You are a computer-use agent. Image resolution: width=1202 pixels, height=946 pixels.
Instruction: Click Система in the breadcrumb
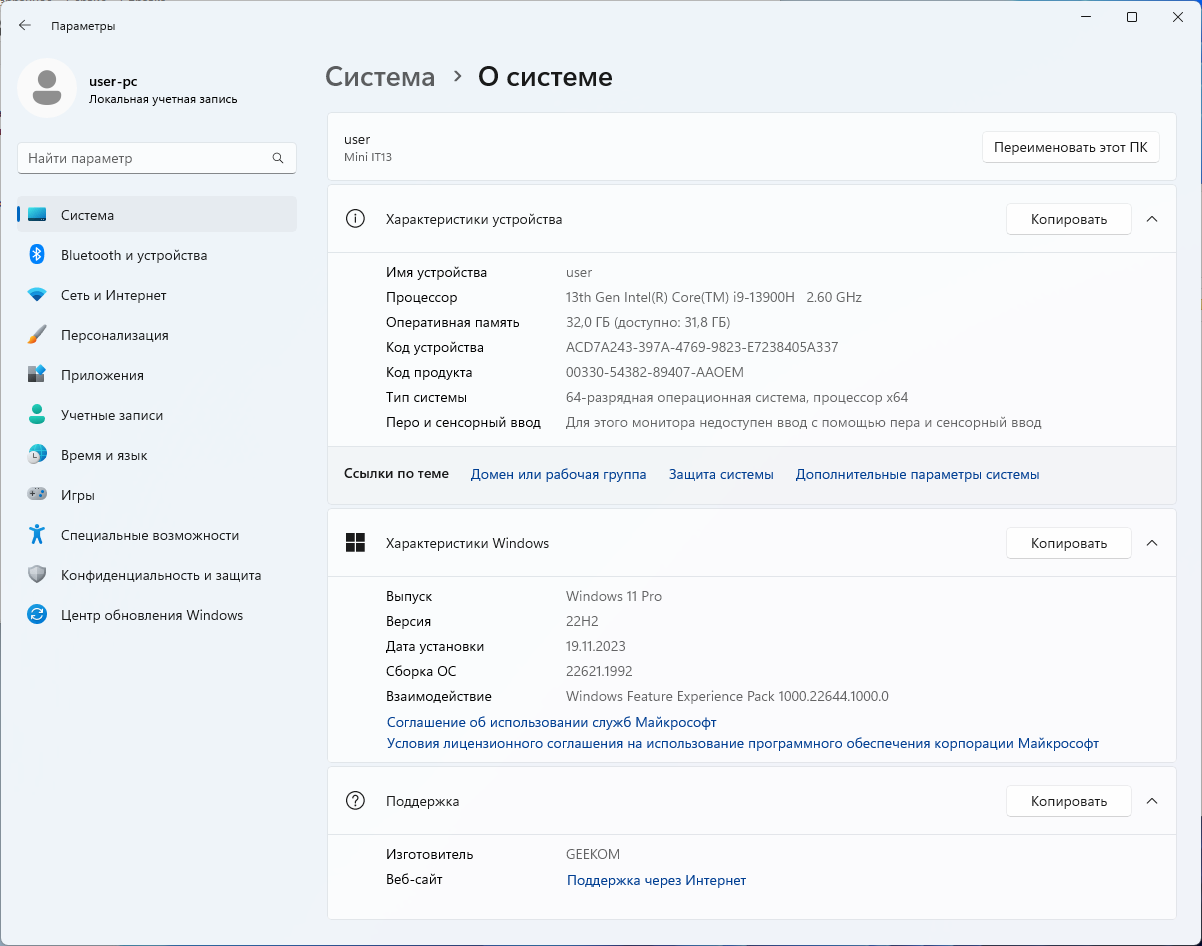tap(380, 77)
